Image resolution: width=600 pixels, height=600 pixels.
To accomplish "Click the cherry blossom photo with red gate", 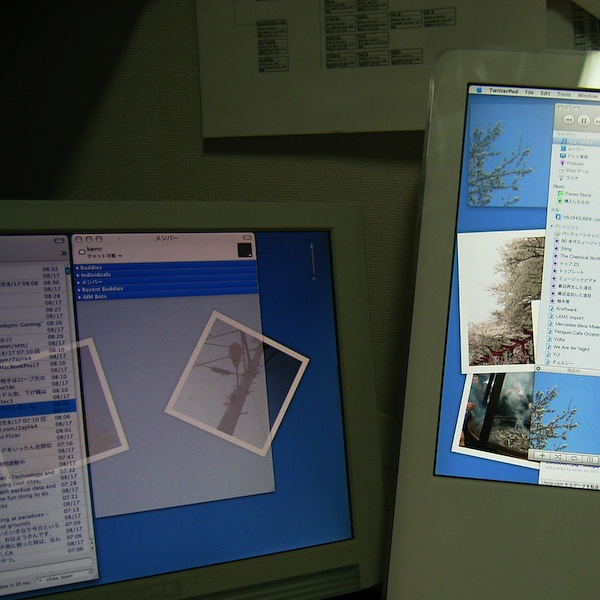I will [x=502, y=301].
